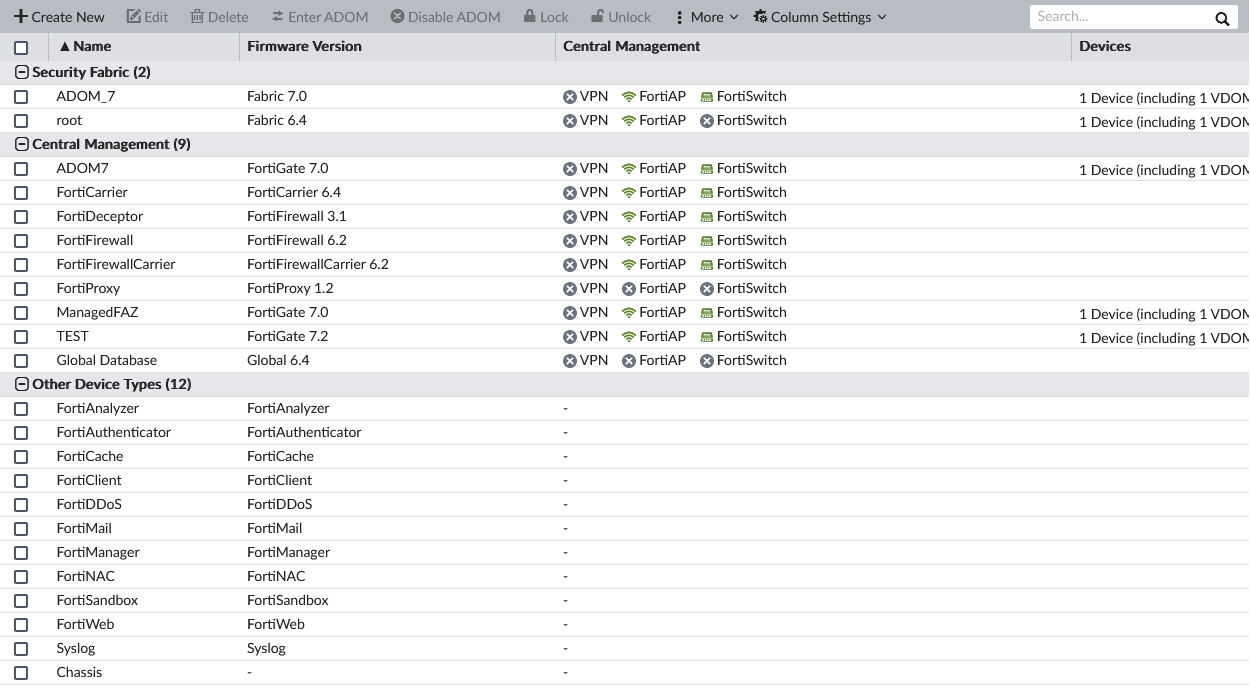
Task: Collapse the Other Device Types group
Action: click(x=21, y=384)
